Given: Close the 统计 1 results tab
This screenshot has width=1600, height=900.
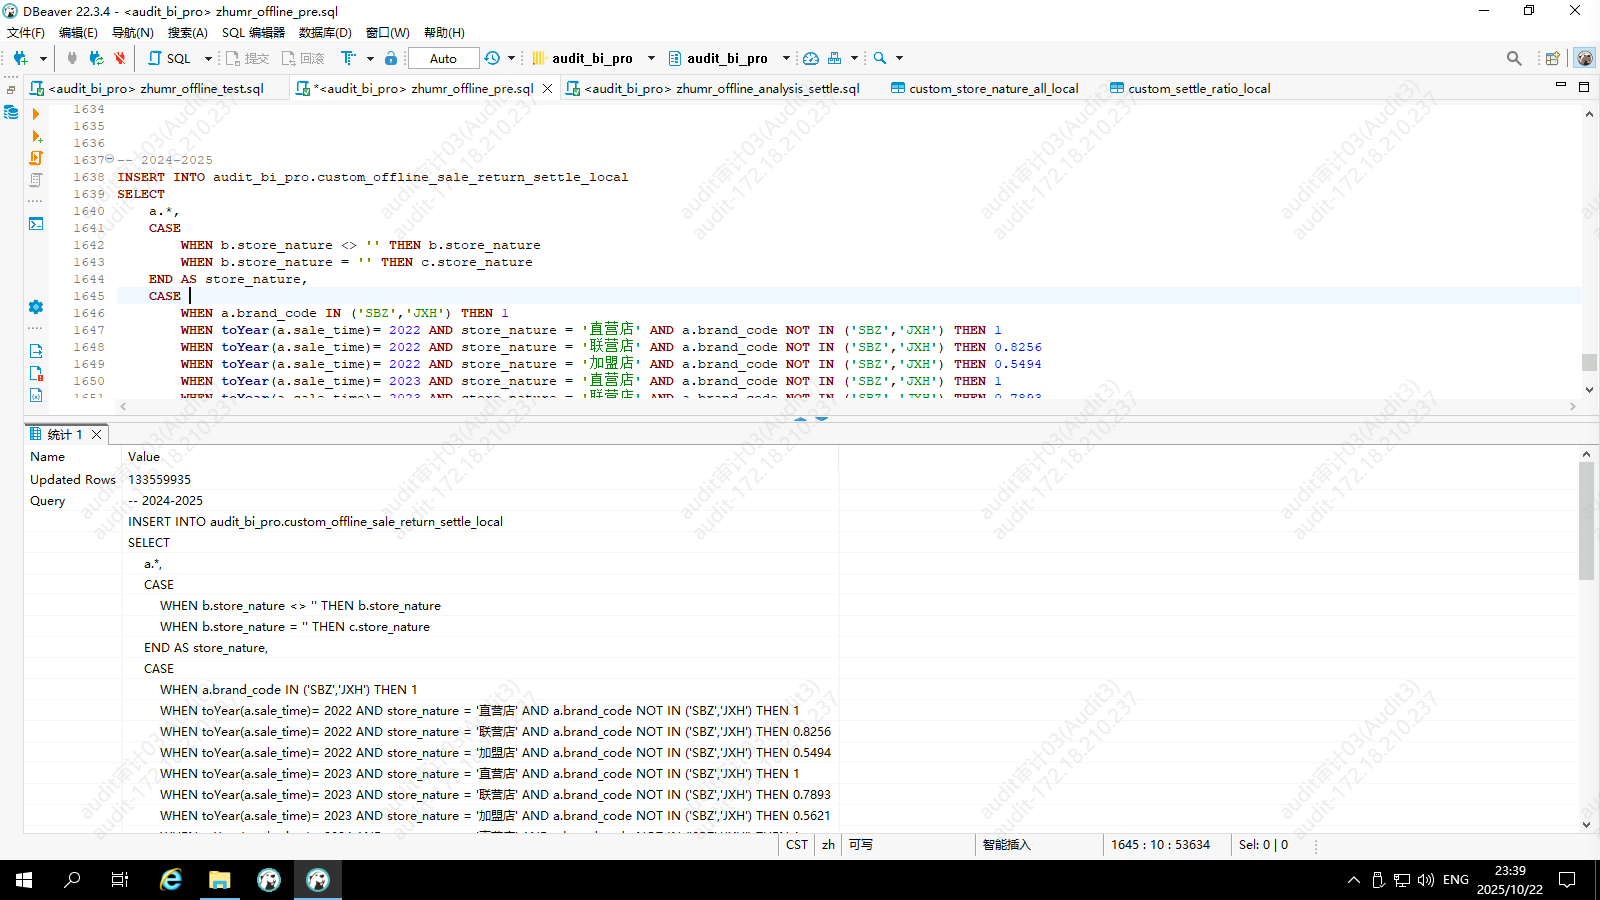Looking at the screenshot, I should tap(97, 434).
